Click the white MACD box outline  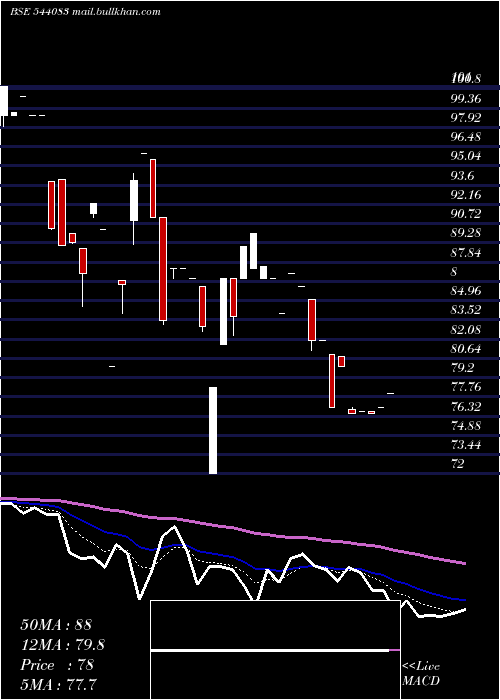point(275,650)
